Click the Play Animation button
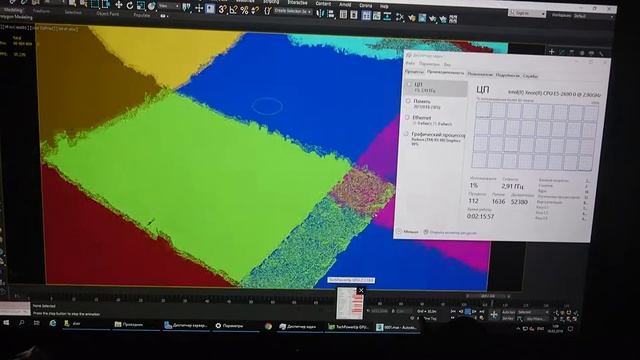Screen dimensions: 640x360 pos(467,311)
